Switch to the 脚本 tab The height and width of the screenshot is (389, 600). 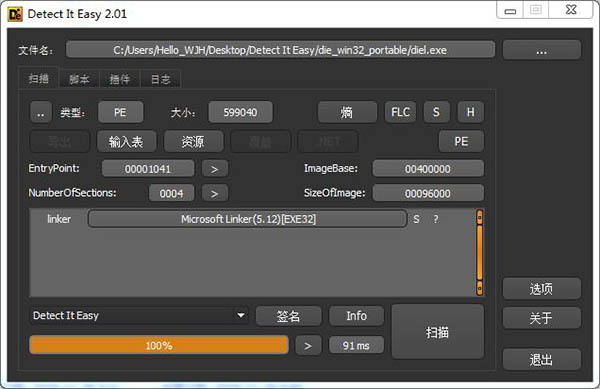click(x=79, y=79)
